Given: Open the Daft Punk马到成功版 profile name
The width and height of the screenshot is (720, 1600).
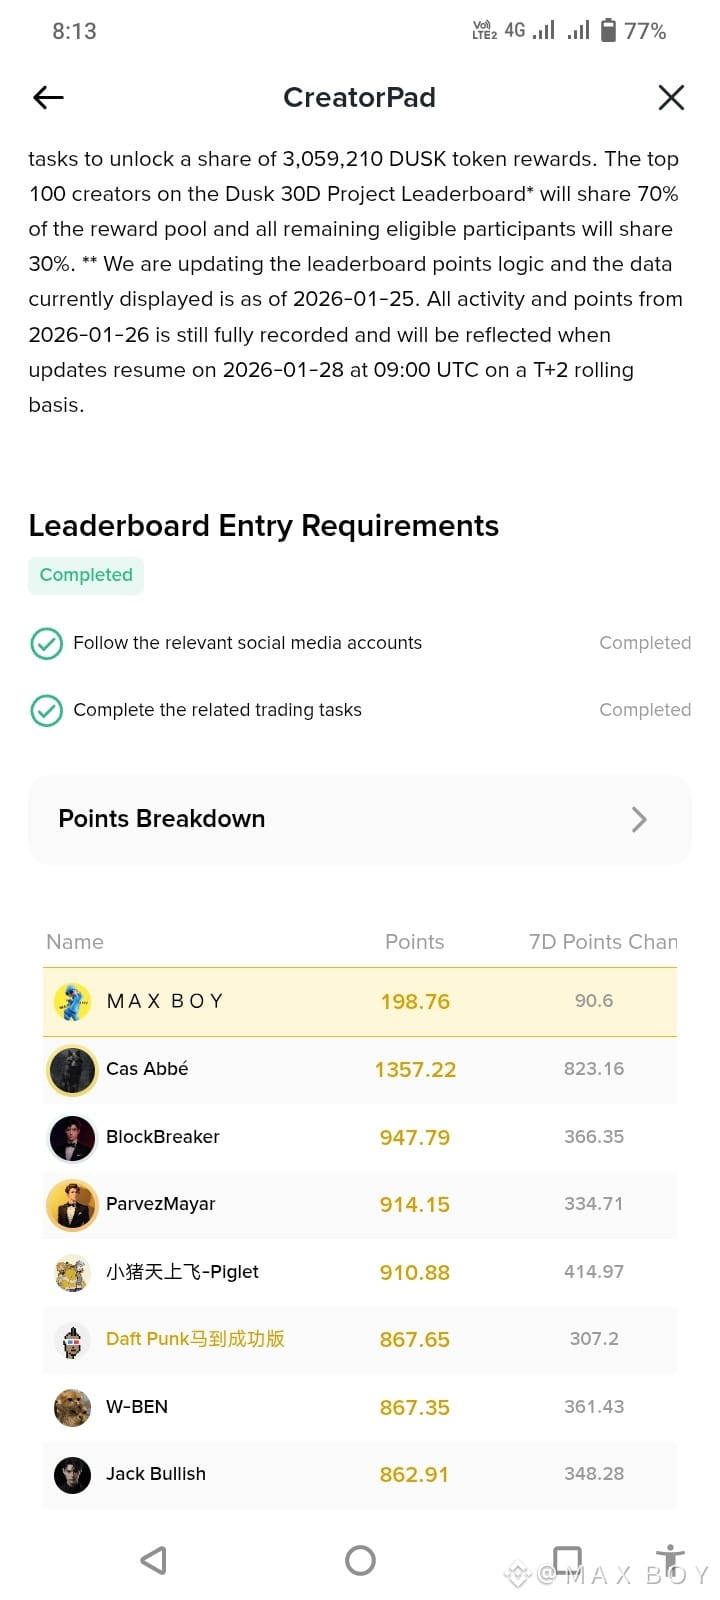Looking at the screenshot, I should 195,1339.
